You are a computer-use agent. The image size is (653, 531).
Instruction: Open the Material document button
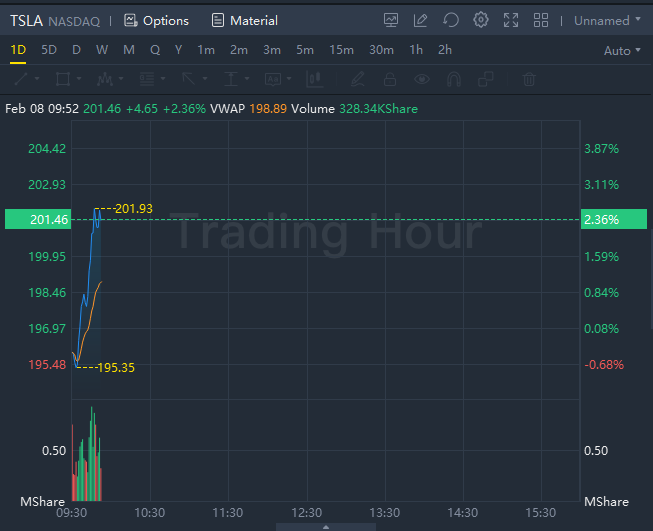pyautogui.click(x=244, y=20)
